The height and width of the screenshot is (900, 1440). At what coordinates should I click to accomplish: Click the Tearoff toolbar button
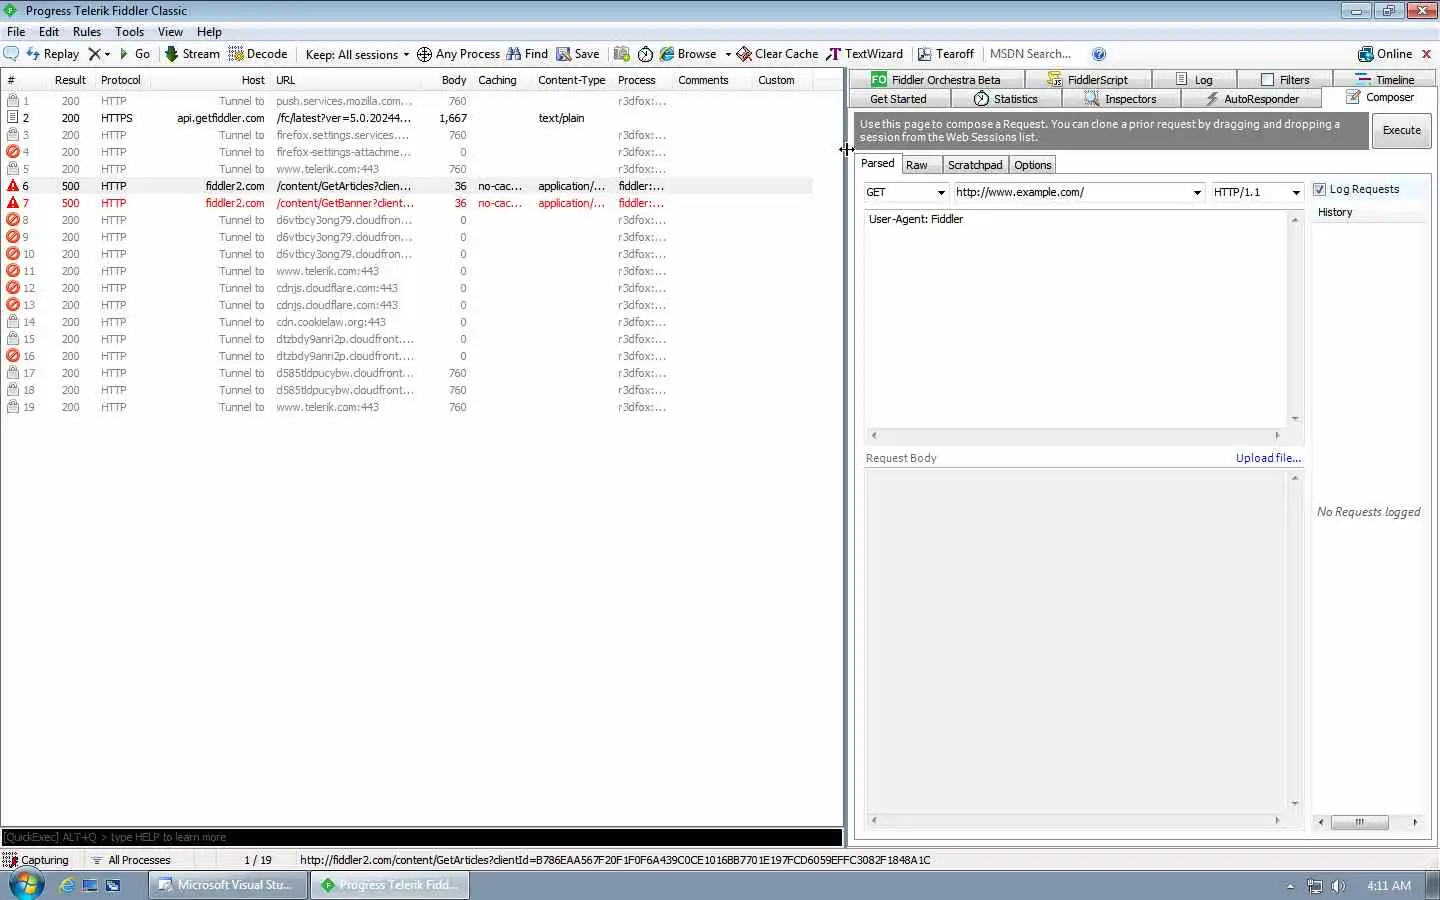(x=946, y=54)
